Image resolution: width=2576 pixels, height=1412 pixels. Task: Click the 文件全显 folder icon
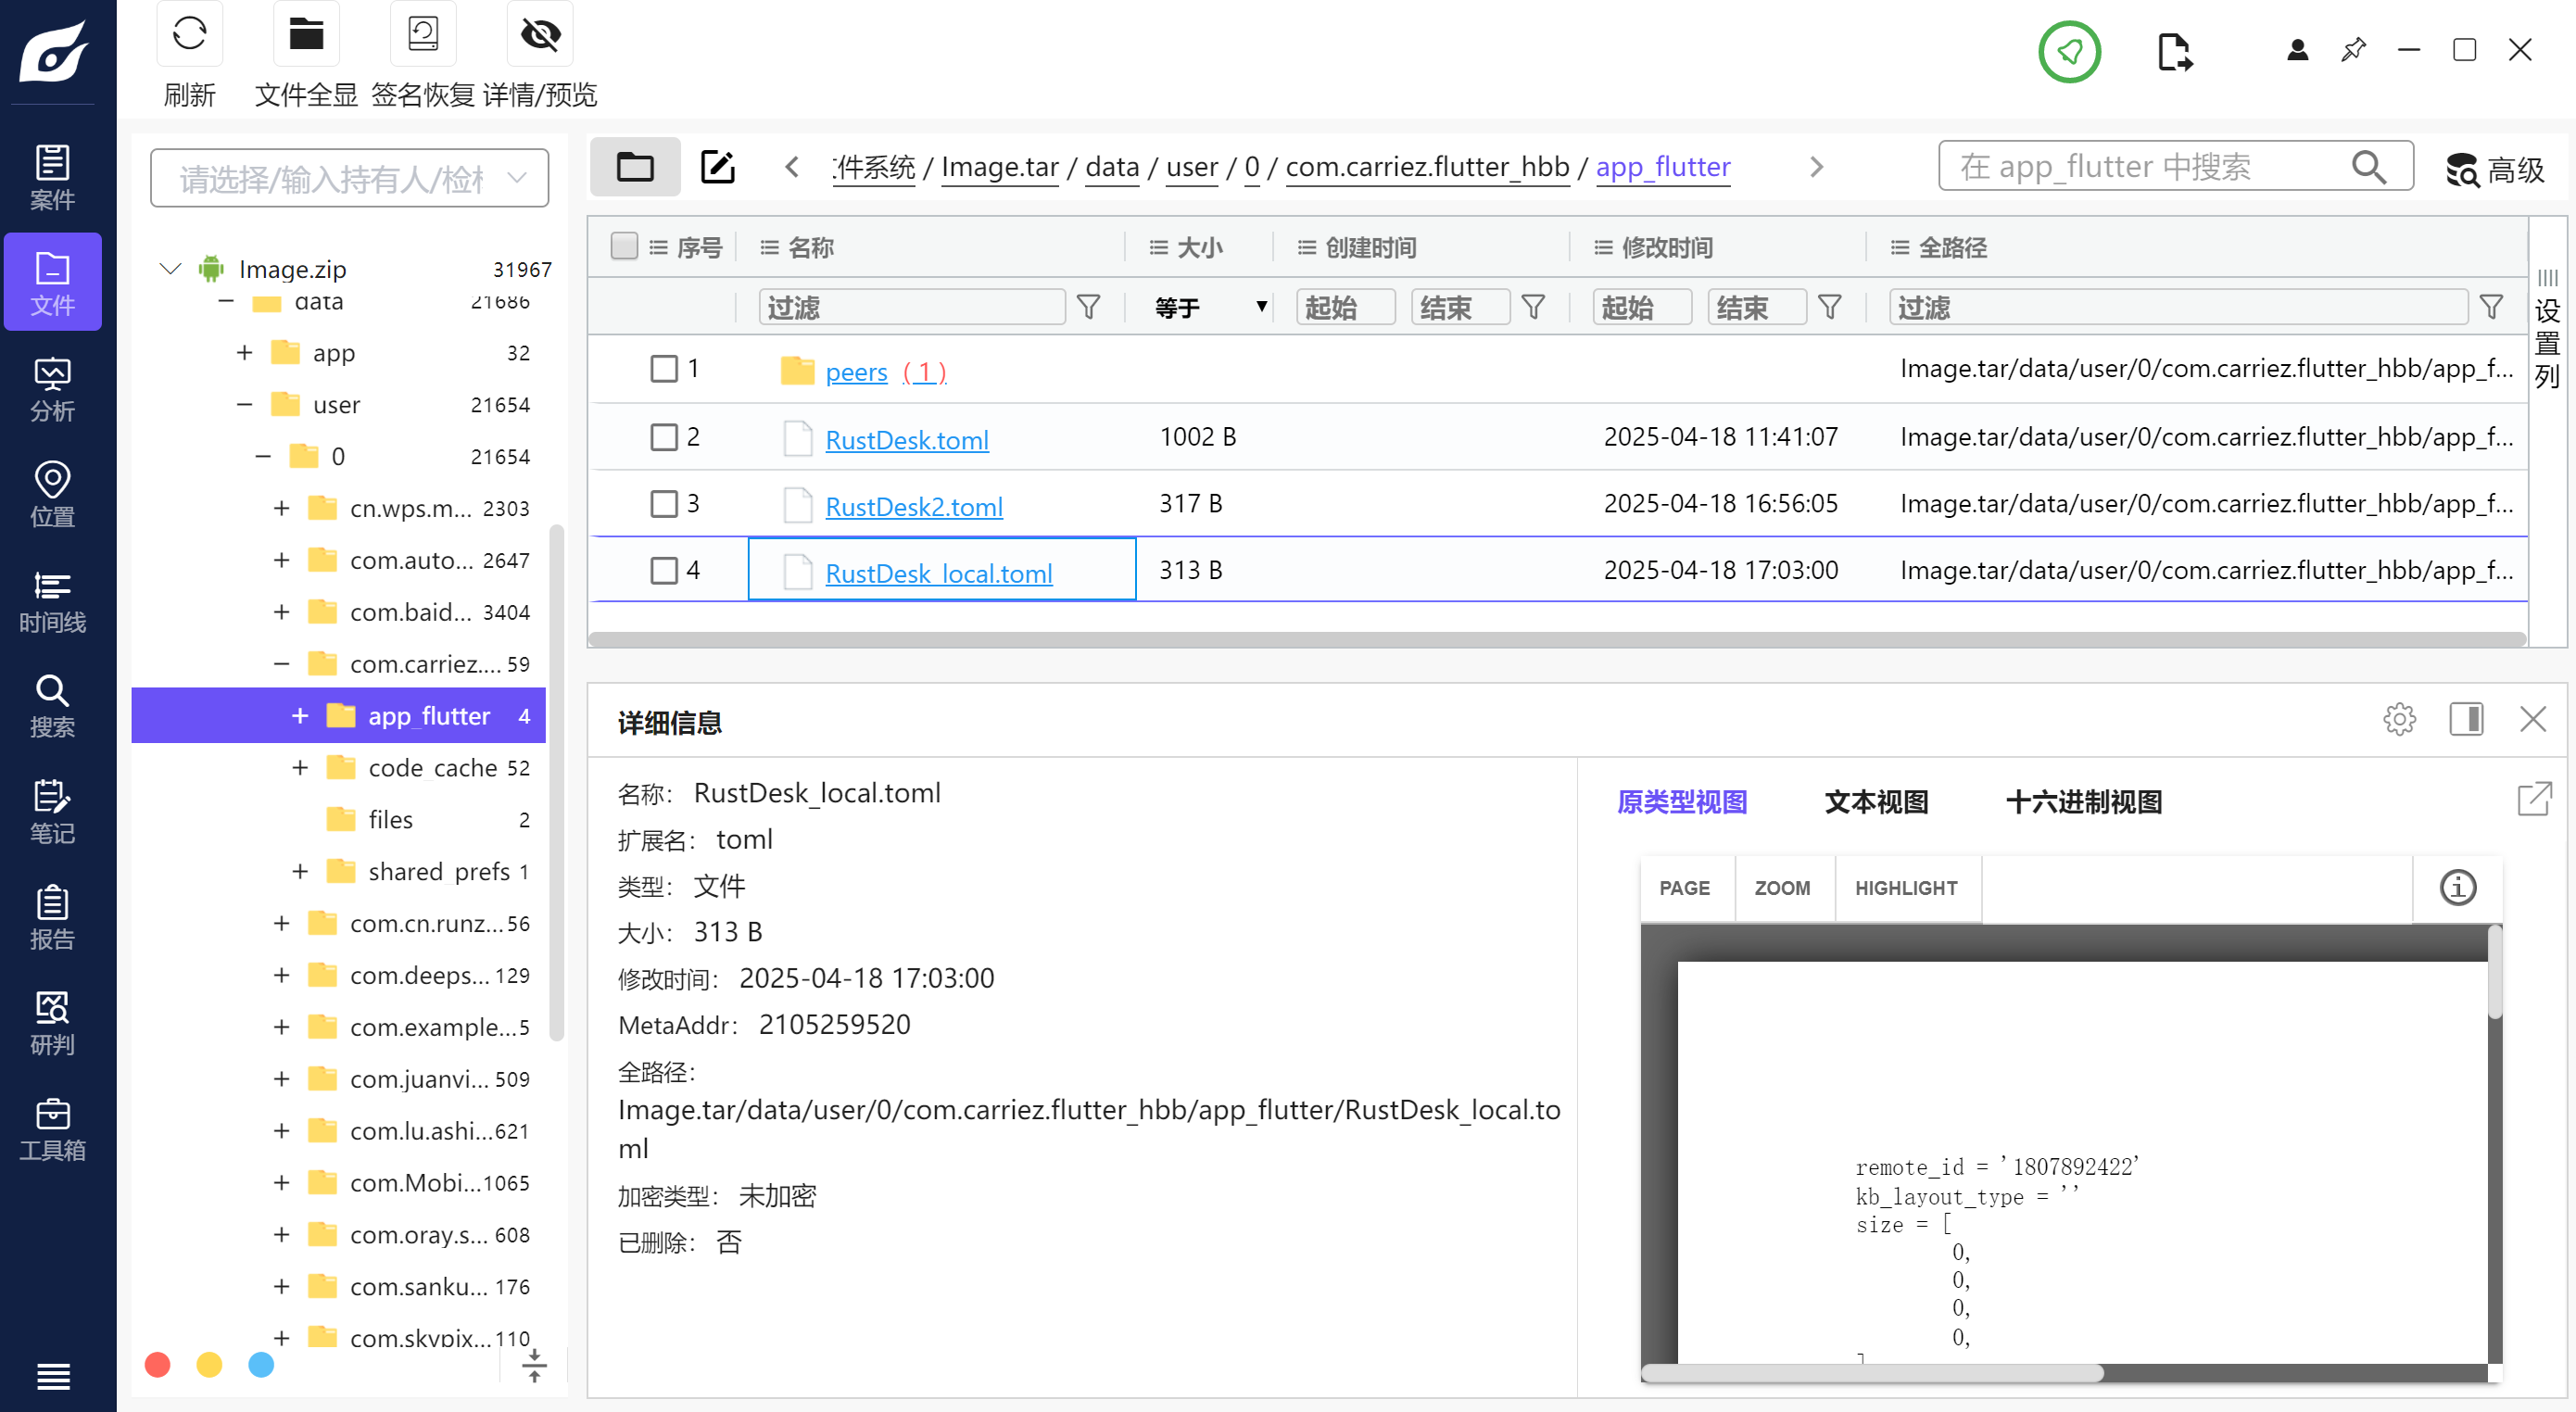pos(306,34)
